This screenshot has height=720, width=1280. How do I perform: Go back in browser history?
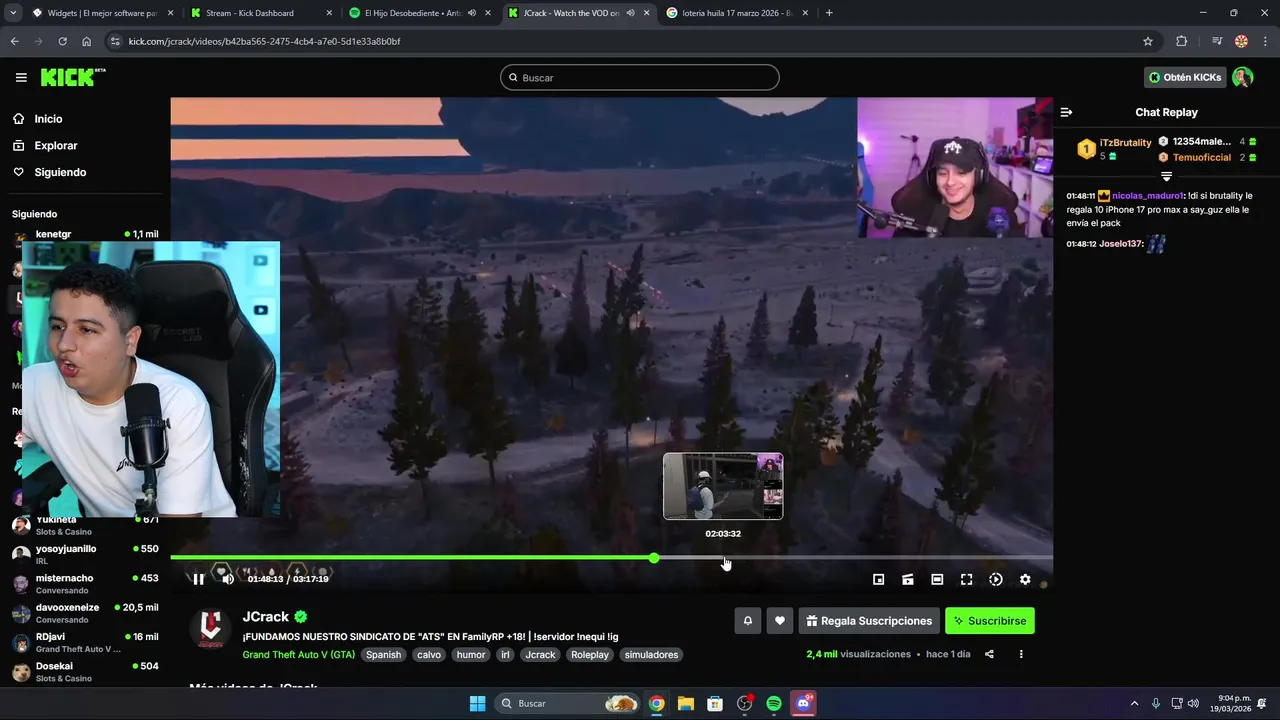(x=14, y=41)
